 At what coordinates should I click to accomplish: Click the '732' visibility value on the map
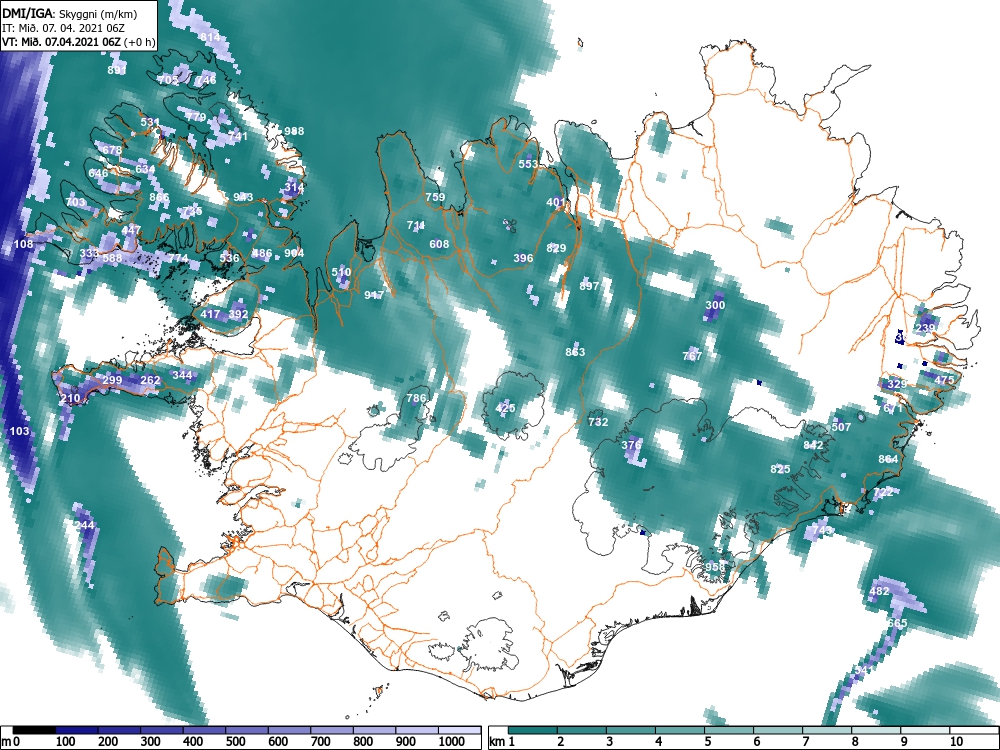[x=598, y=422]
